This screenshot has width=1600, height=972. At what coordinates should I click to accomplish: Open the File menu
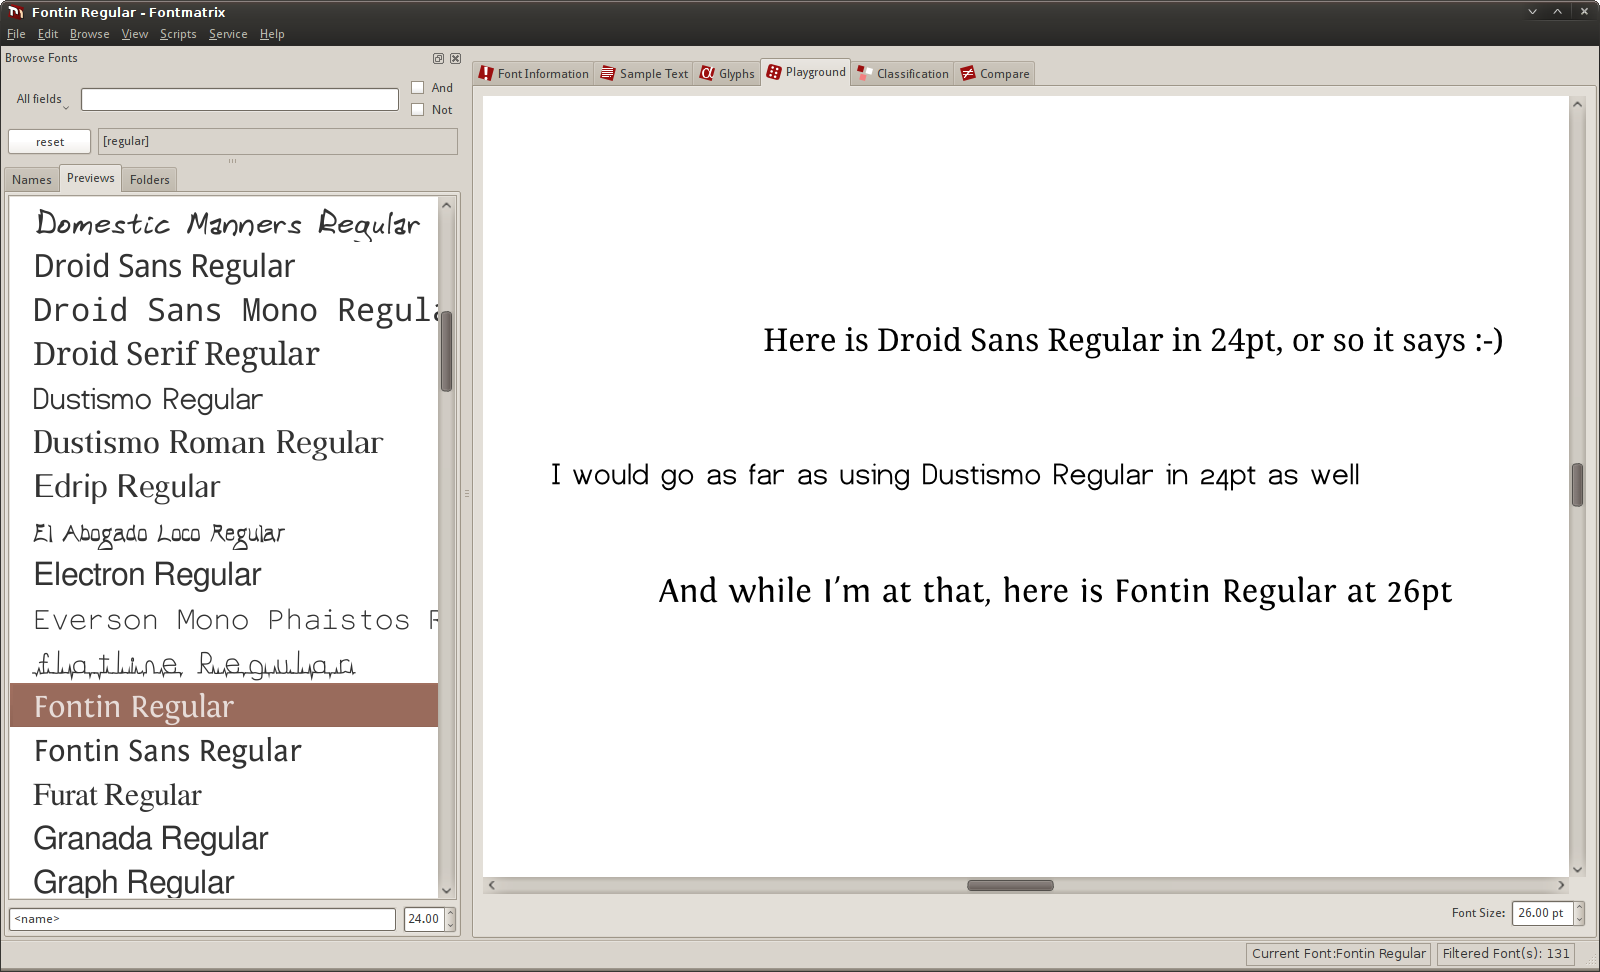16,34
